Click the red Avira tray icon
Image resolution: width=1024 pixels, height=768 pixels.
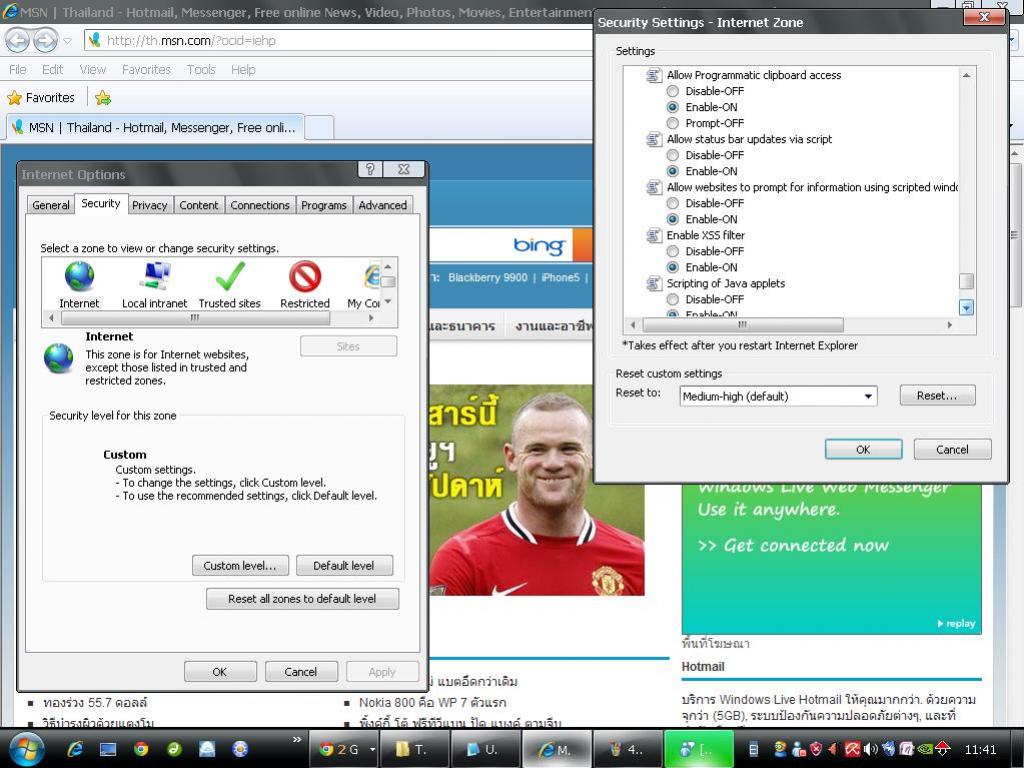click(852, 749)
